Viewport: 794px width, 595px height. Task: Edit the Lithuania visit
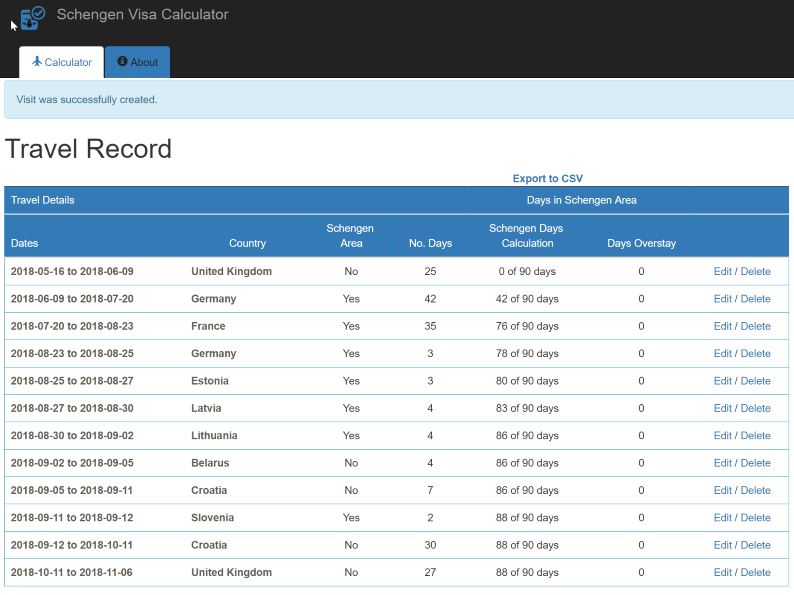point(722,436)
